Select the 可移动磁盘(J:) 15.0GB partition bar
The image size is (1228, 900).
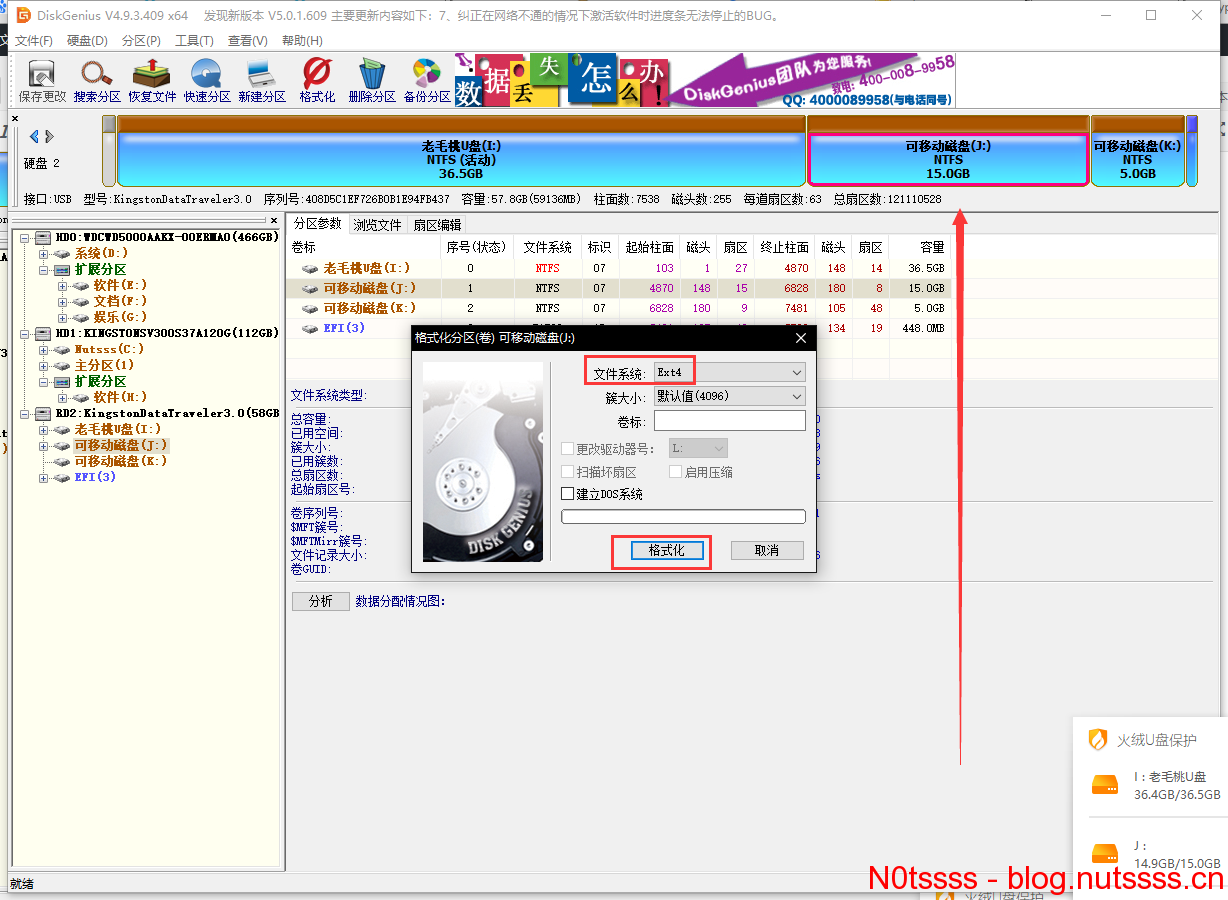948,151
